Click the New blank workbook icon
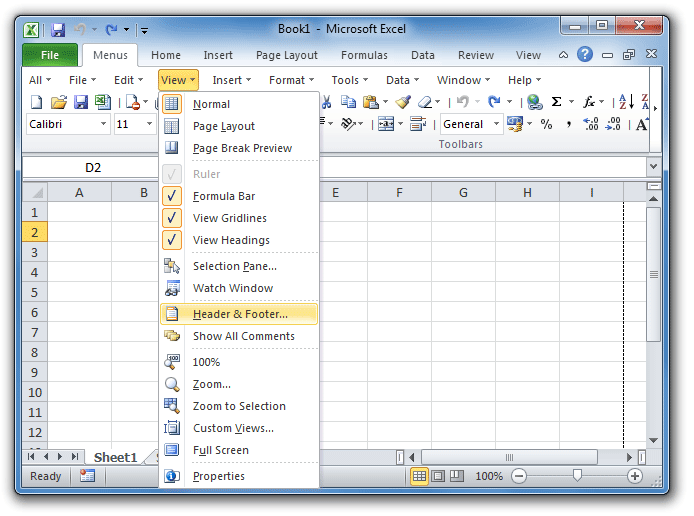This screenshot has width=694, height=516. point(37,102)
